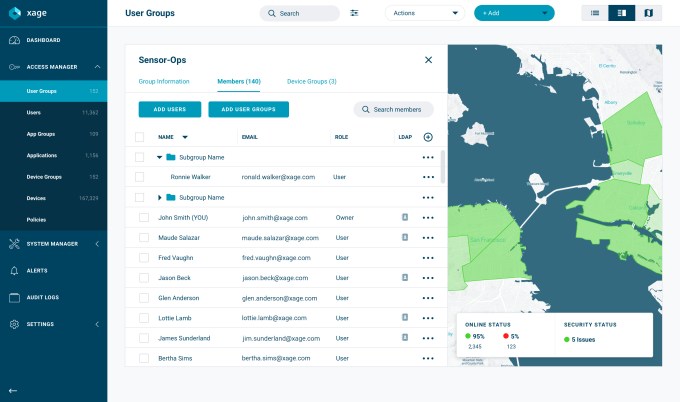The width and height of the screenshot is (680, 402).
Task: Select John Smith checkbox
Action: [144, 217]
